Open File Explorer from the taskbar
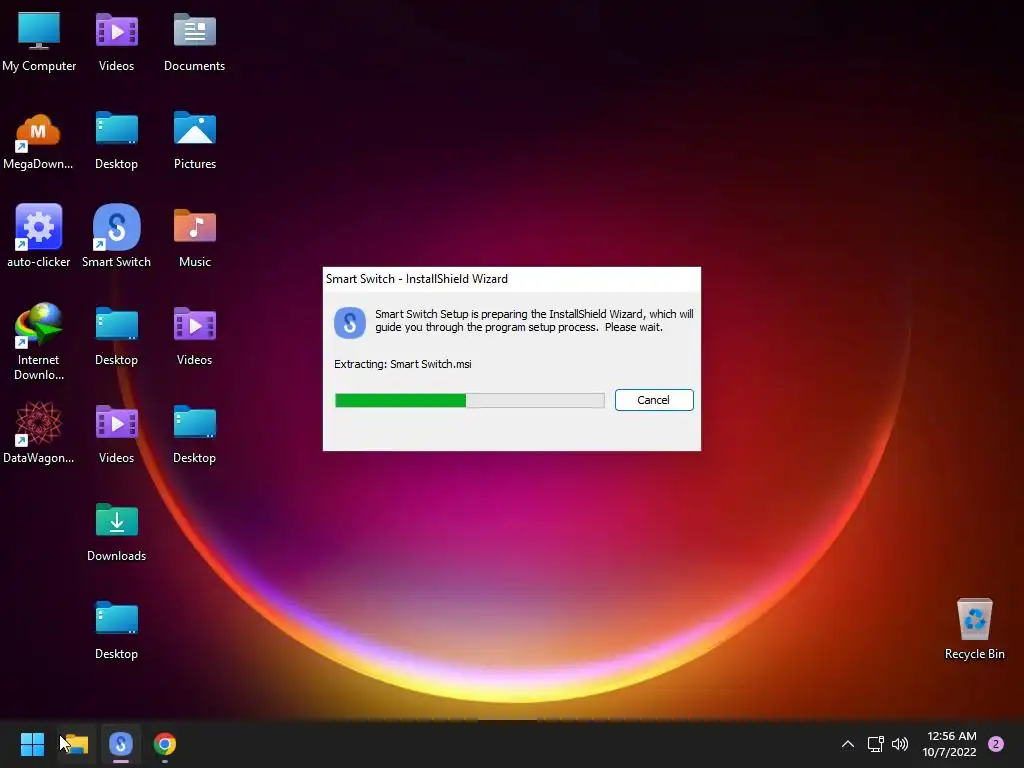Image resolution: width=1024 pixels, height=768 pixels. click(x=76, y=744)
